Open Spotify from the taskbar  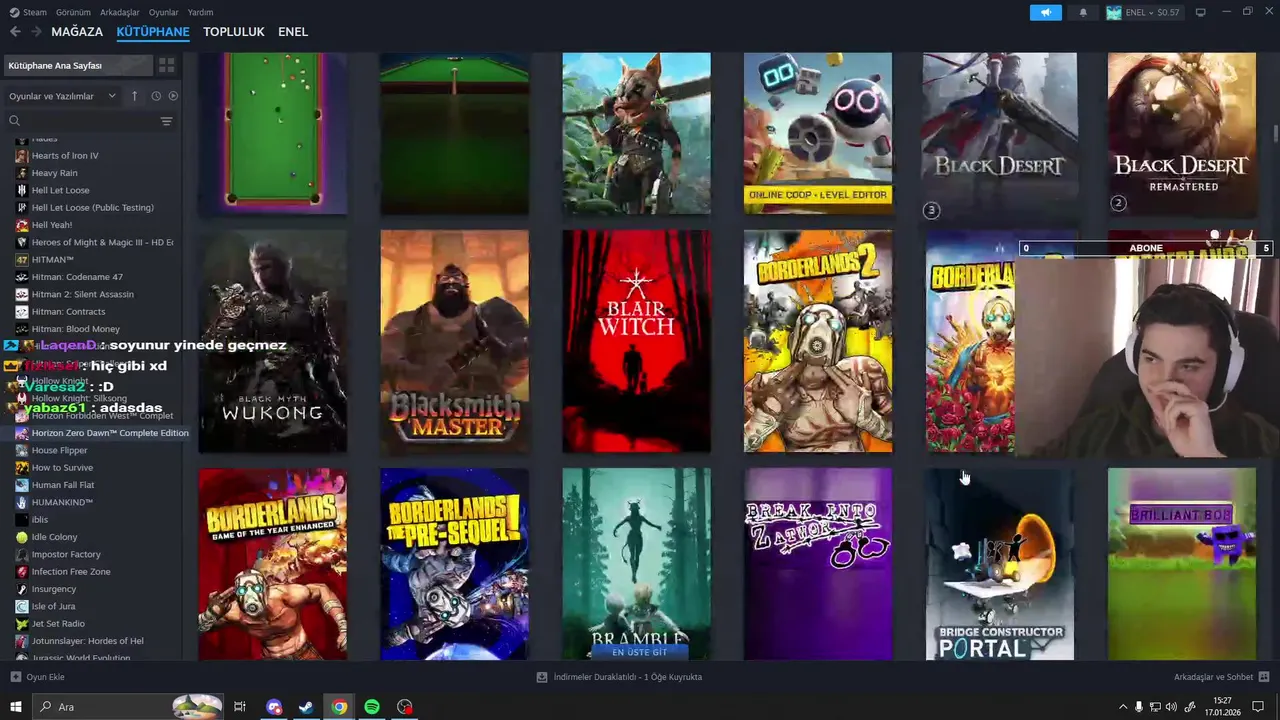pyautogui.click(x=372, y=707)
